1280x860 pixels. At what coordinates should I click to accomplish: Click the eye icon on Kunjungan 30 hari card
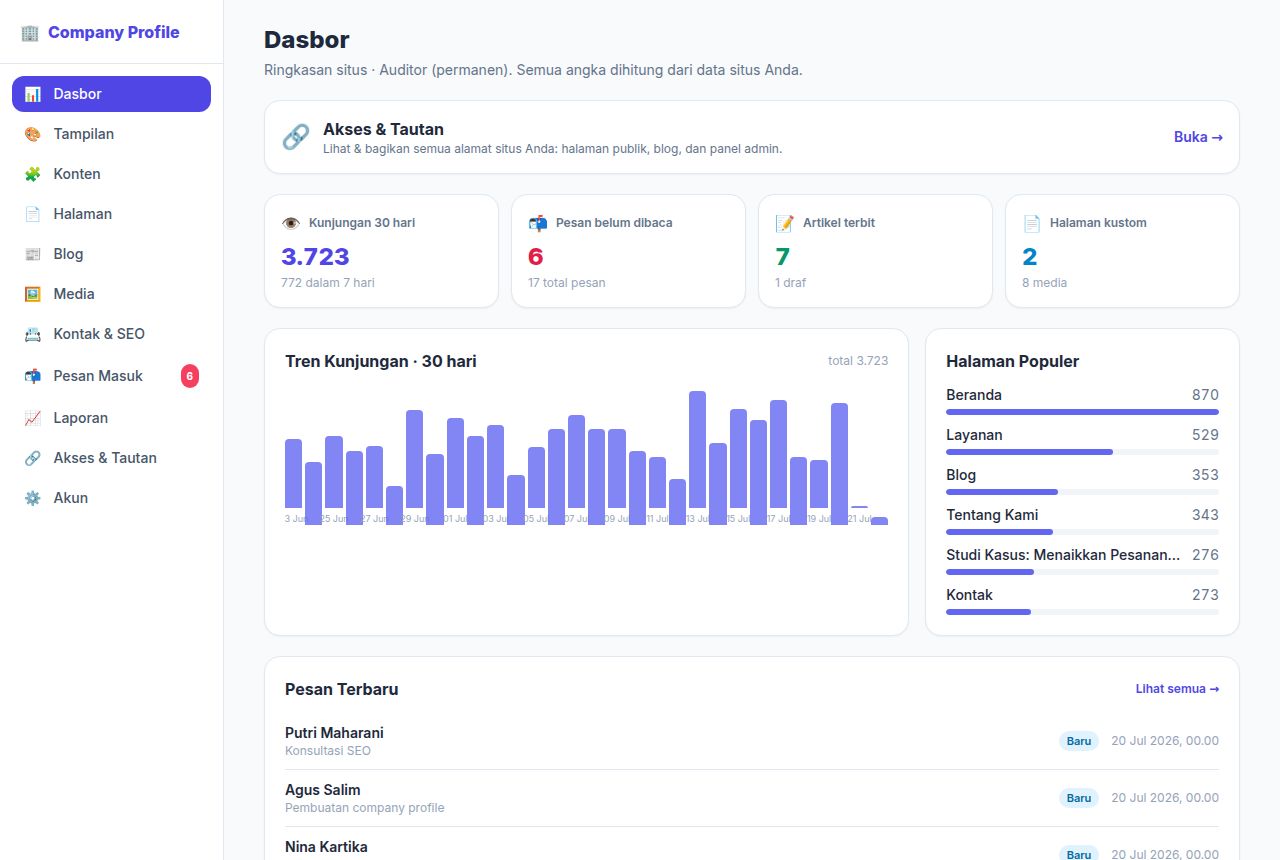tap(291, 223)
